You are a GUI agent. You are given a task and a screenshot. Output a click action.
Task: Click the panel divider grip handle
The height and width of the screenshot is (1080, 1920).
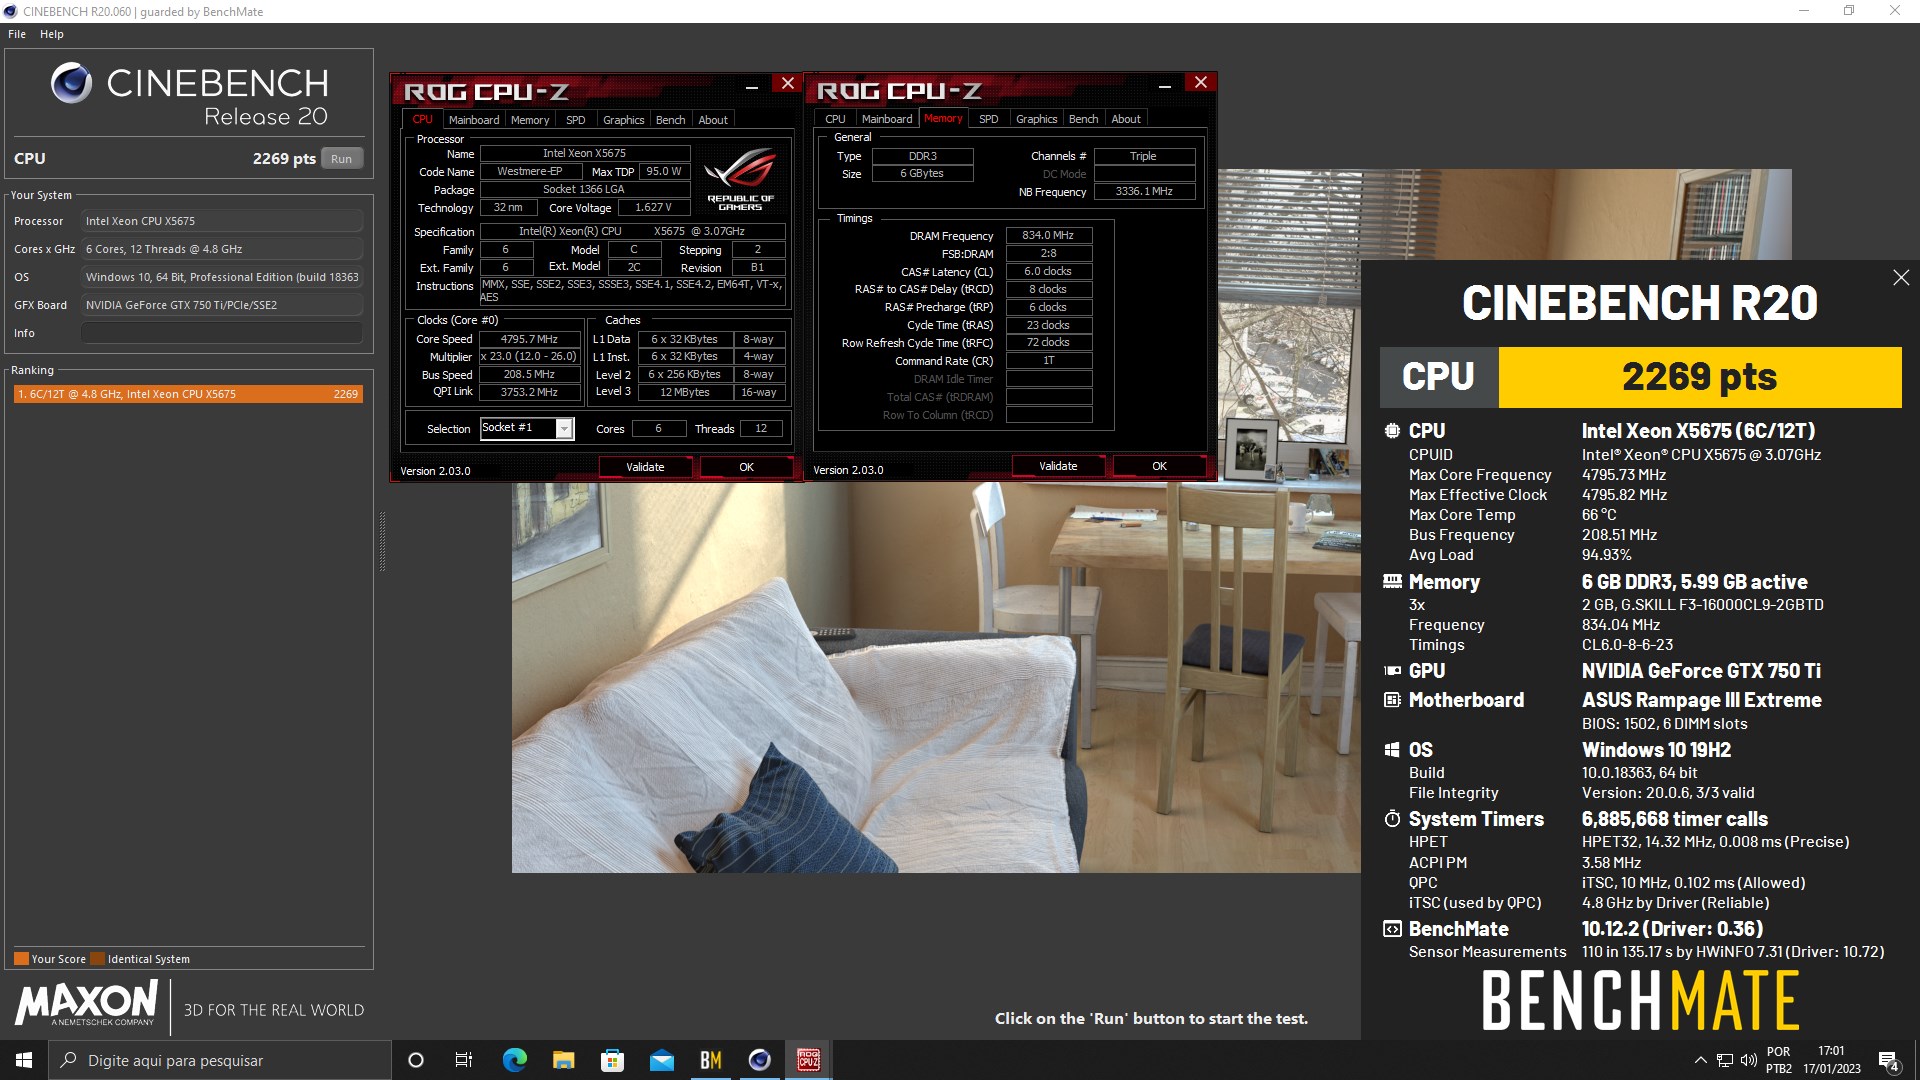(382, 541)
